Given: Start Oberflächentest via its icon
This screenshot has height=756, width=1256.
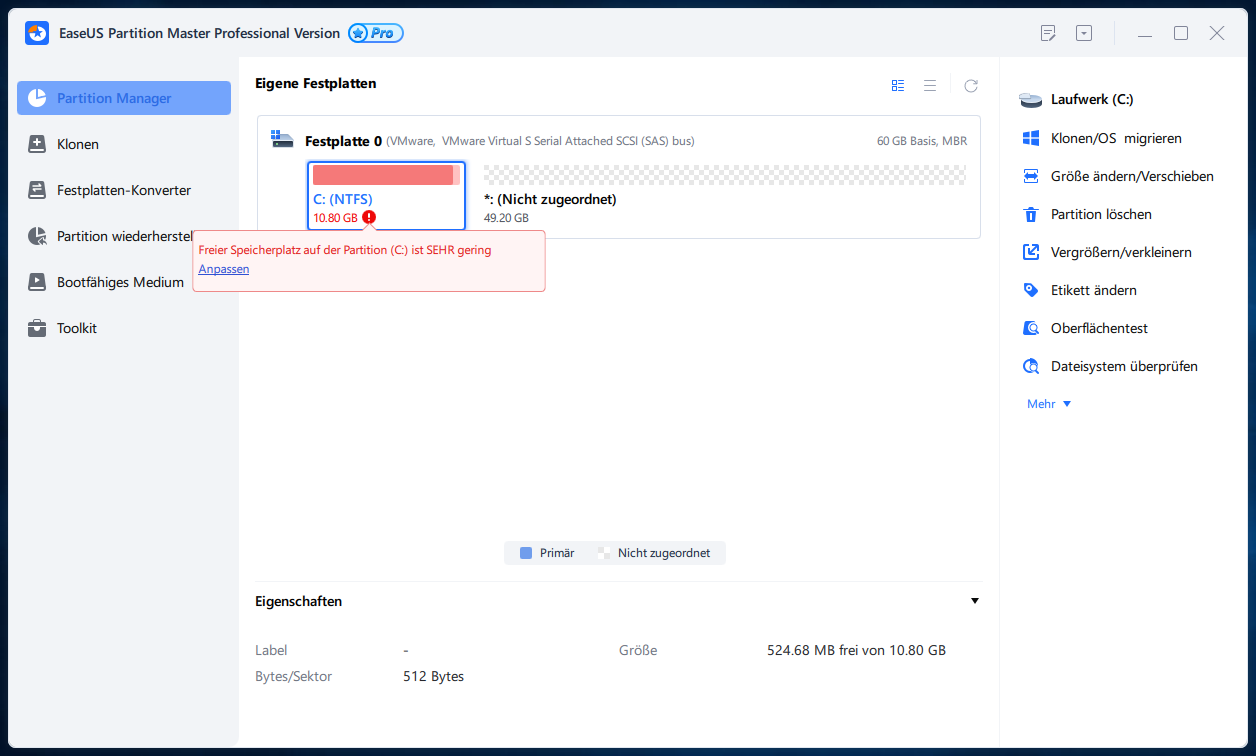Looking at the screenshot, I should click(1031, 328).
